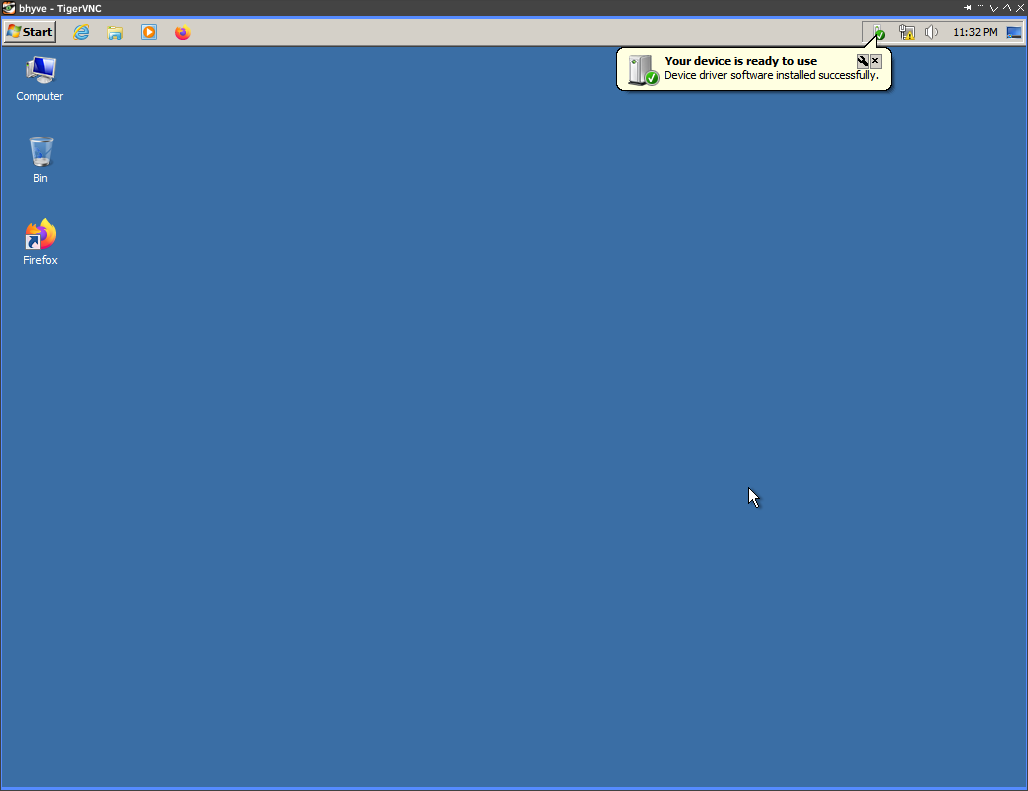This screenshot has height=791, width=1028.
Task: Open the volume speaker tray icon
Action: click(931, 32)
